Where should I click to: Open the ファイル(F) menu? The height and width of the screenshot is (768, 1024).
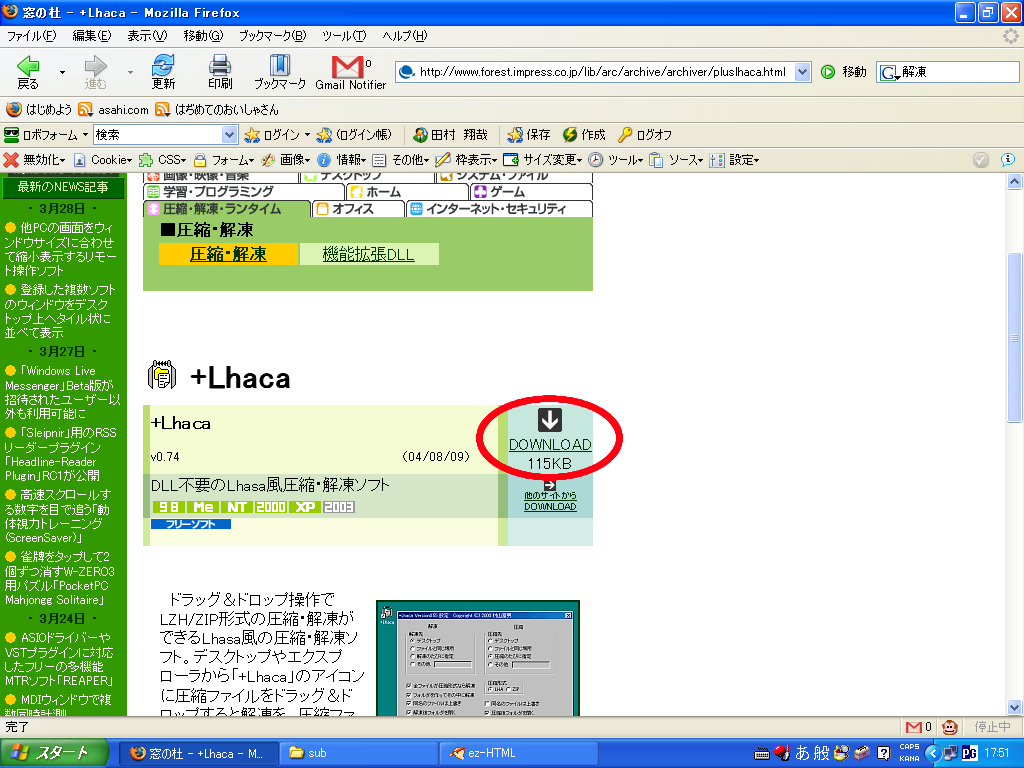(x=31, y=36)
